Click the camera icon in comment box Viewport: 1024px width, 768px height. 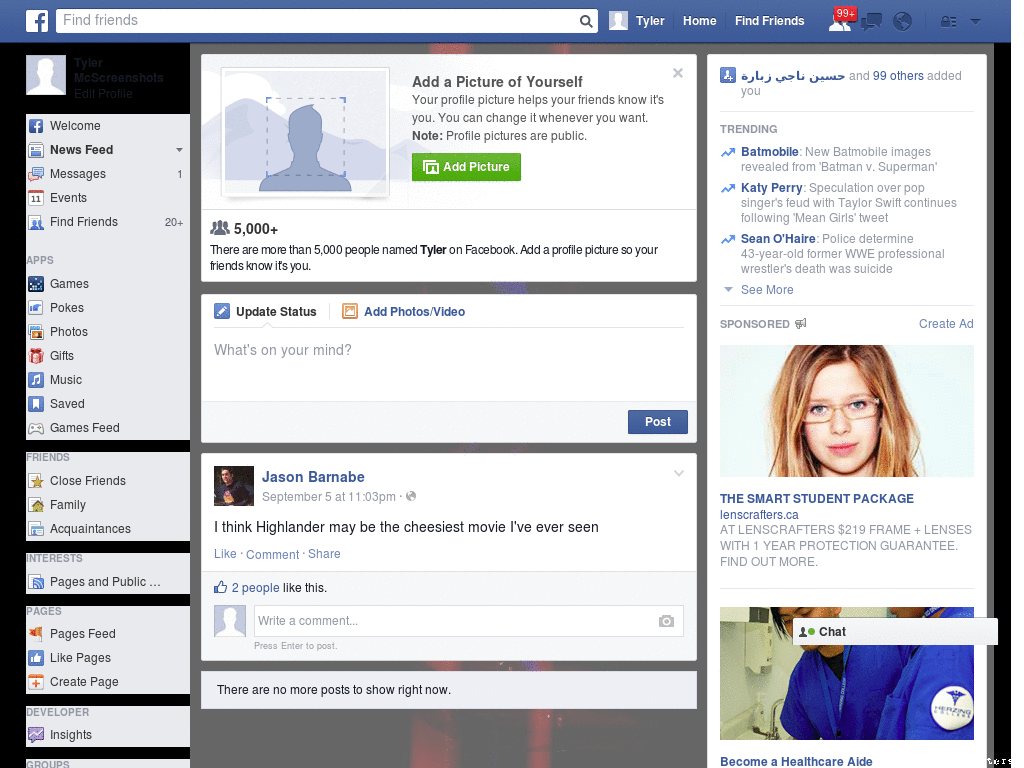pos(666,621)
